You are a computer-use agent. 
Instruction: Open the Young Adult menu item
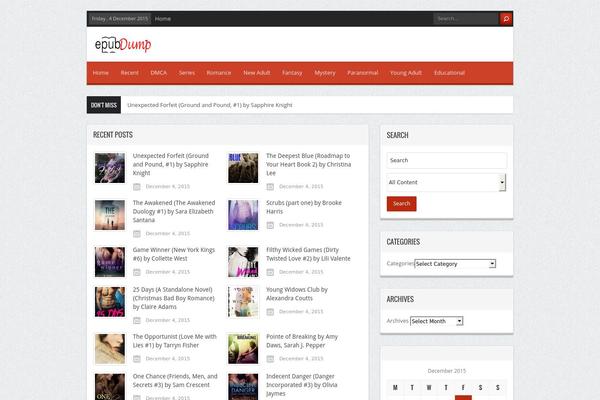(406, 73)
